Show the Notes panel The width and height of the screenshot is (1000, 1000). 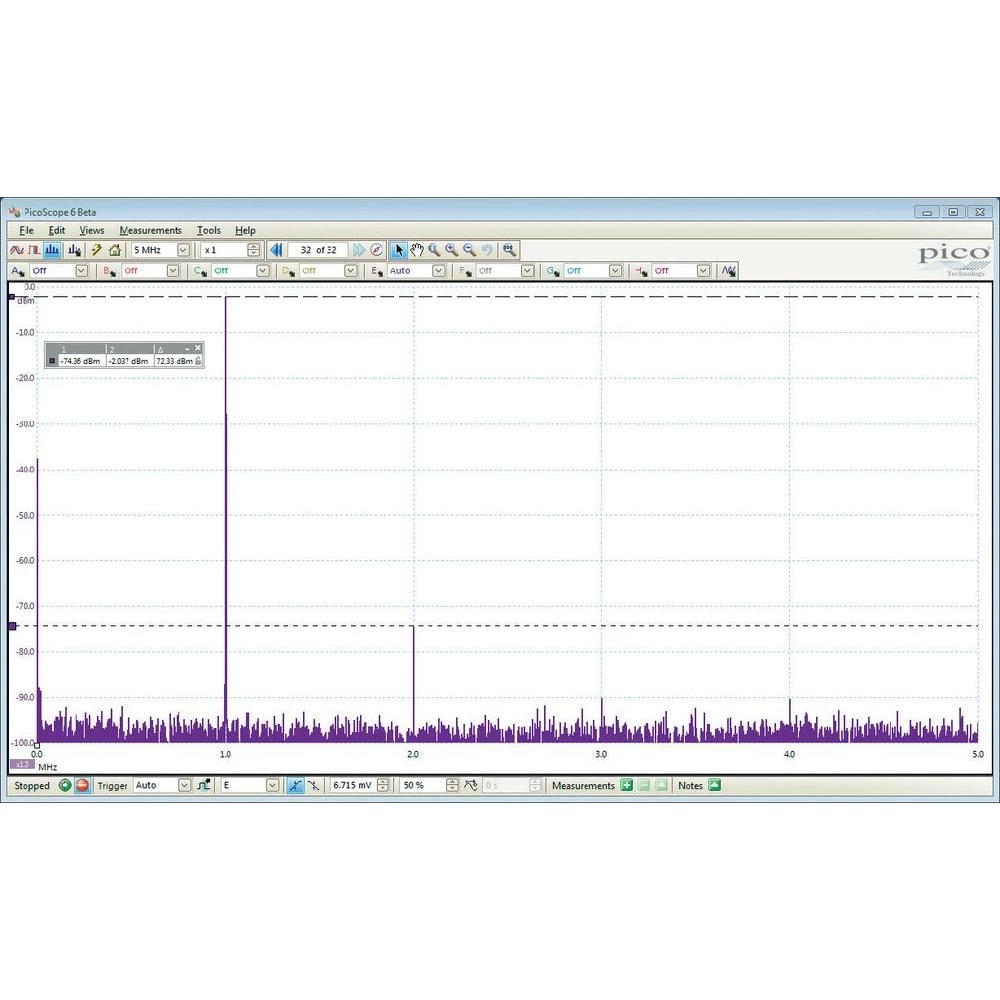(715, 786)
